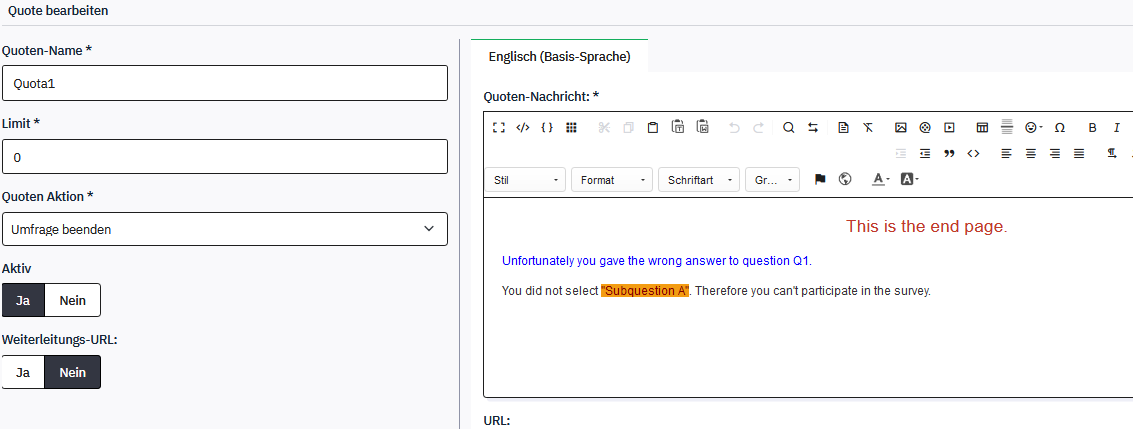The width and height of the screenshot is (1133, 429).
Task: Insert an image into the message
Action: pos(900,127)
